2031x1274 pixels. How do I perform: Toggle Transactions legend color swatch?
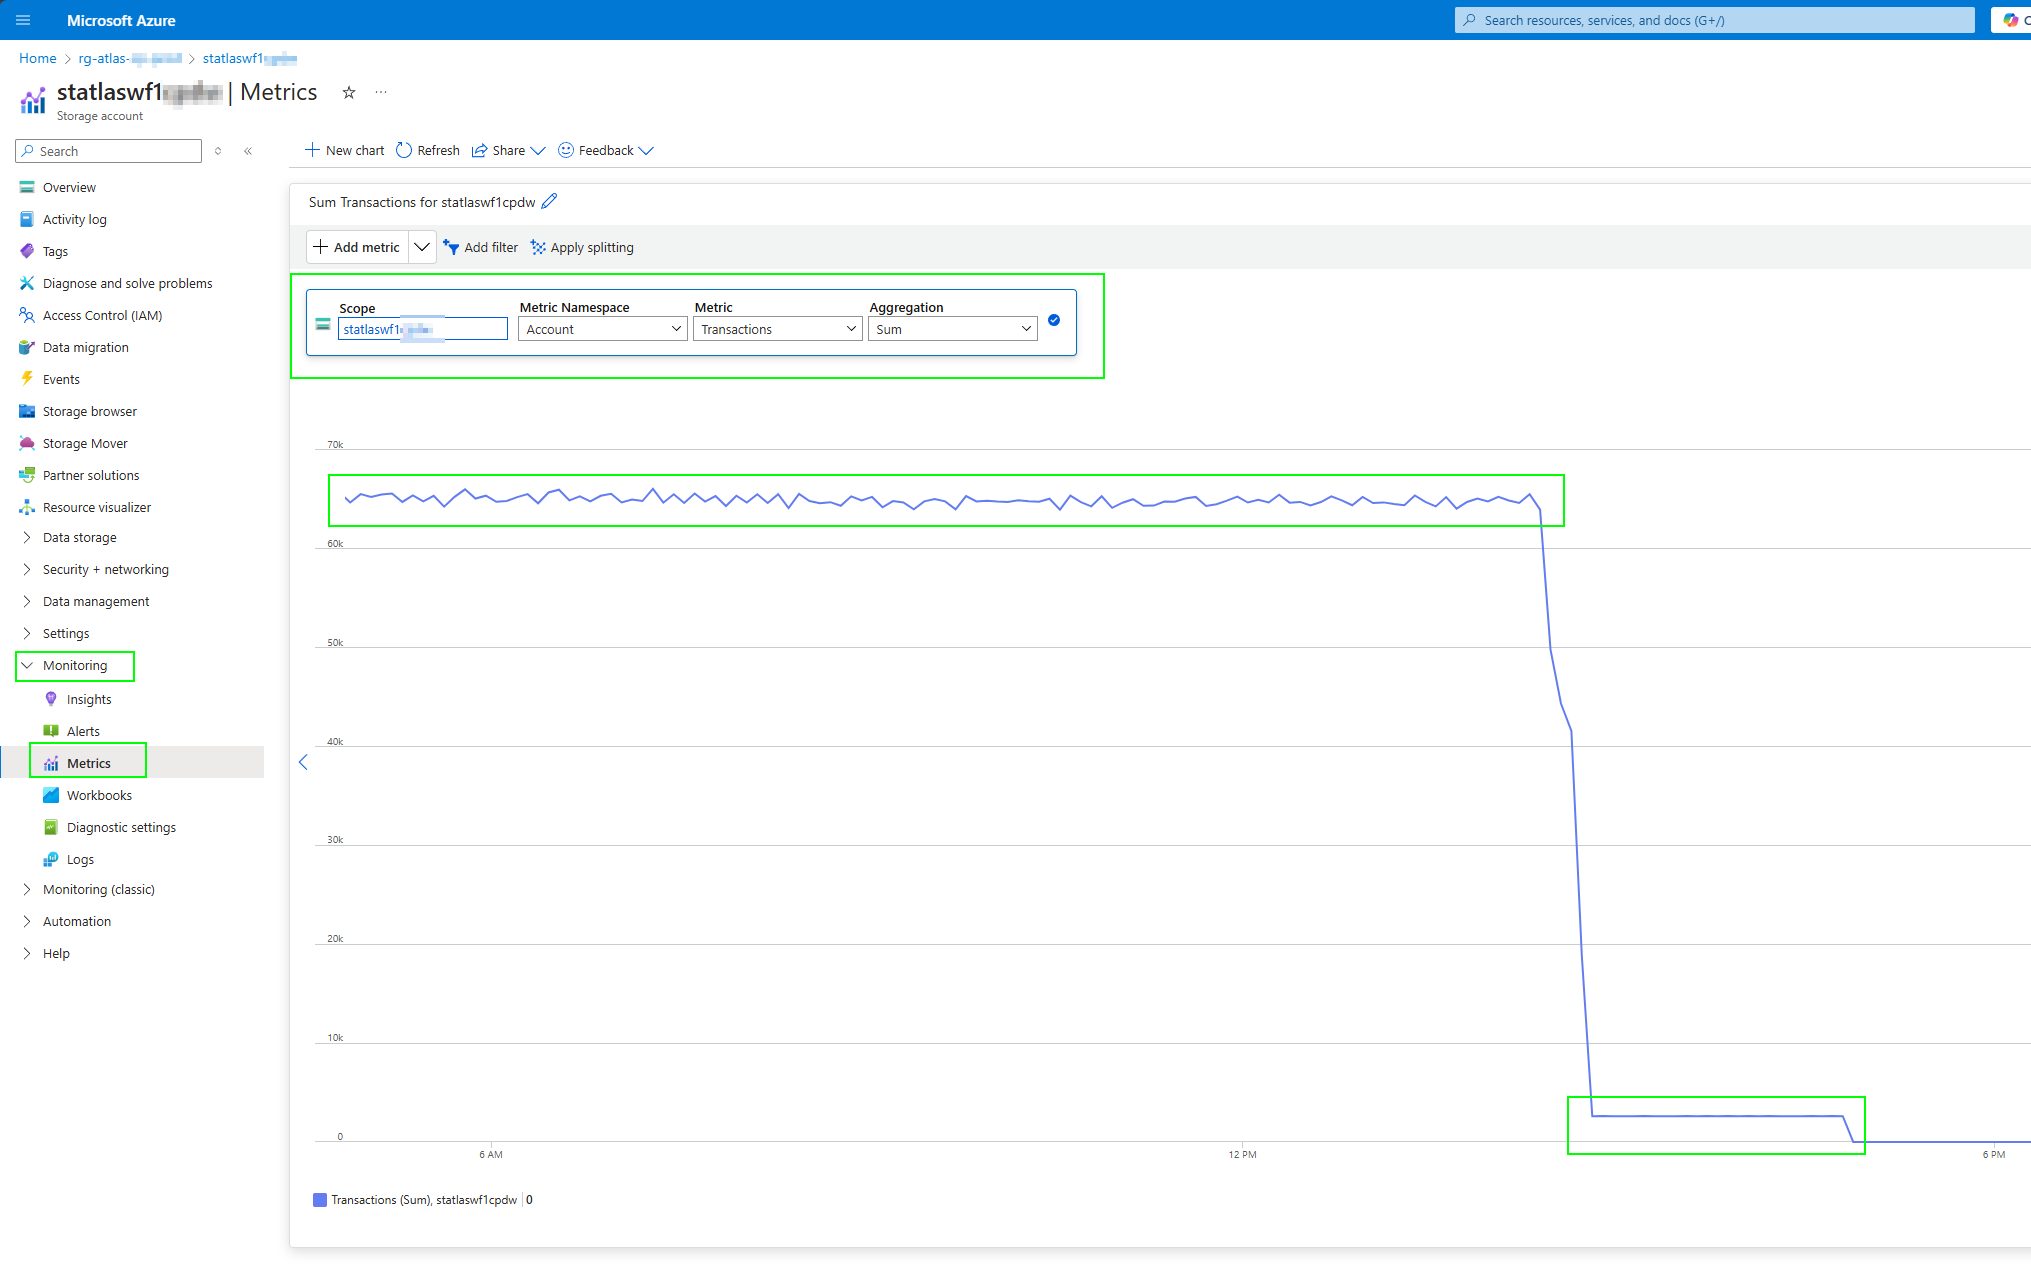[320, 1200]
